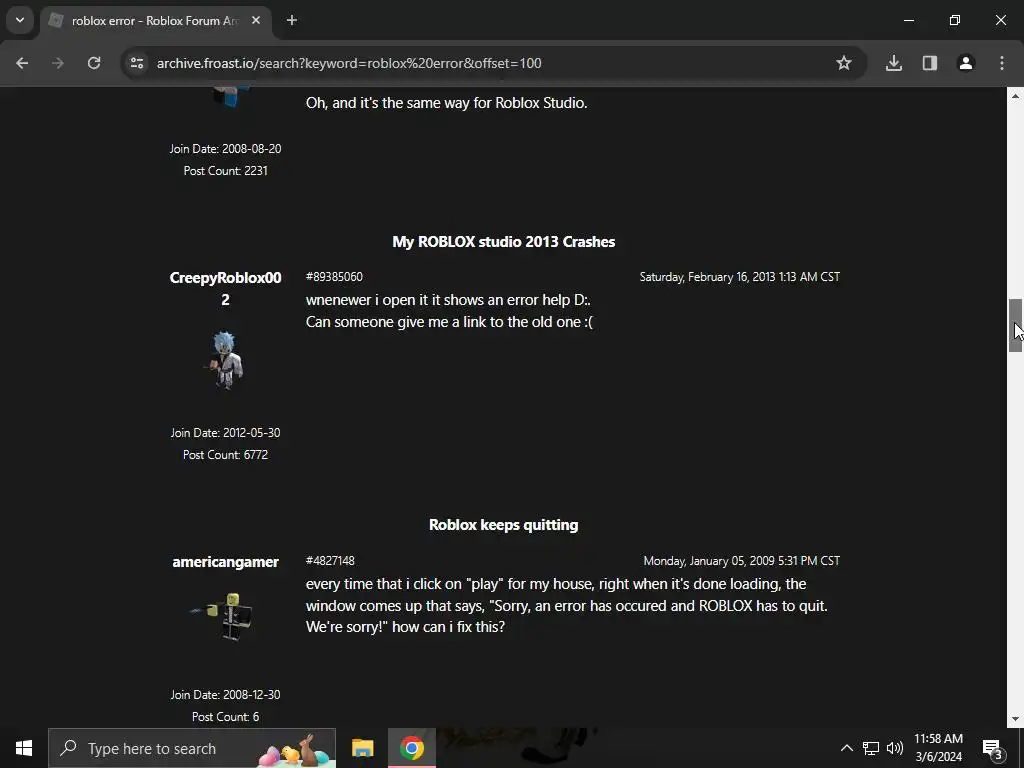Image resolution: width=1024 pixels, height=768 pixels.
Task: Click Post Count: 6772 text
Action: click(225, 455)
